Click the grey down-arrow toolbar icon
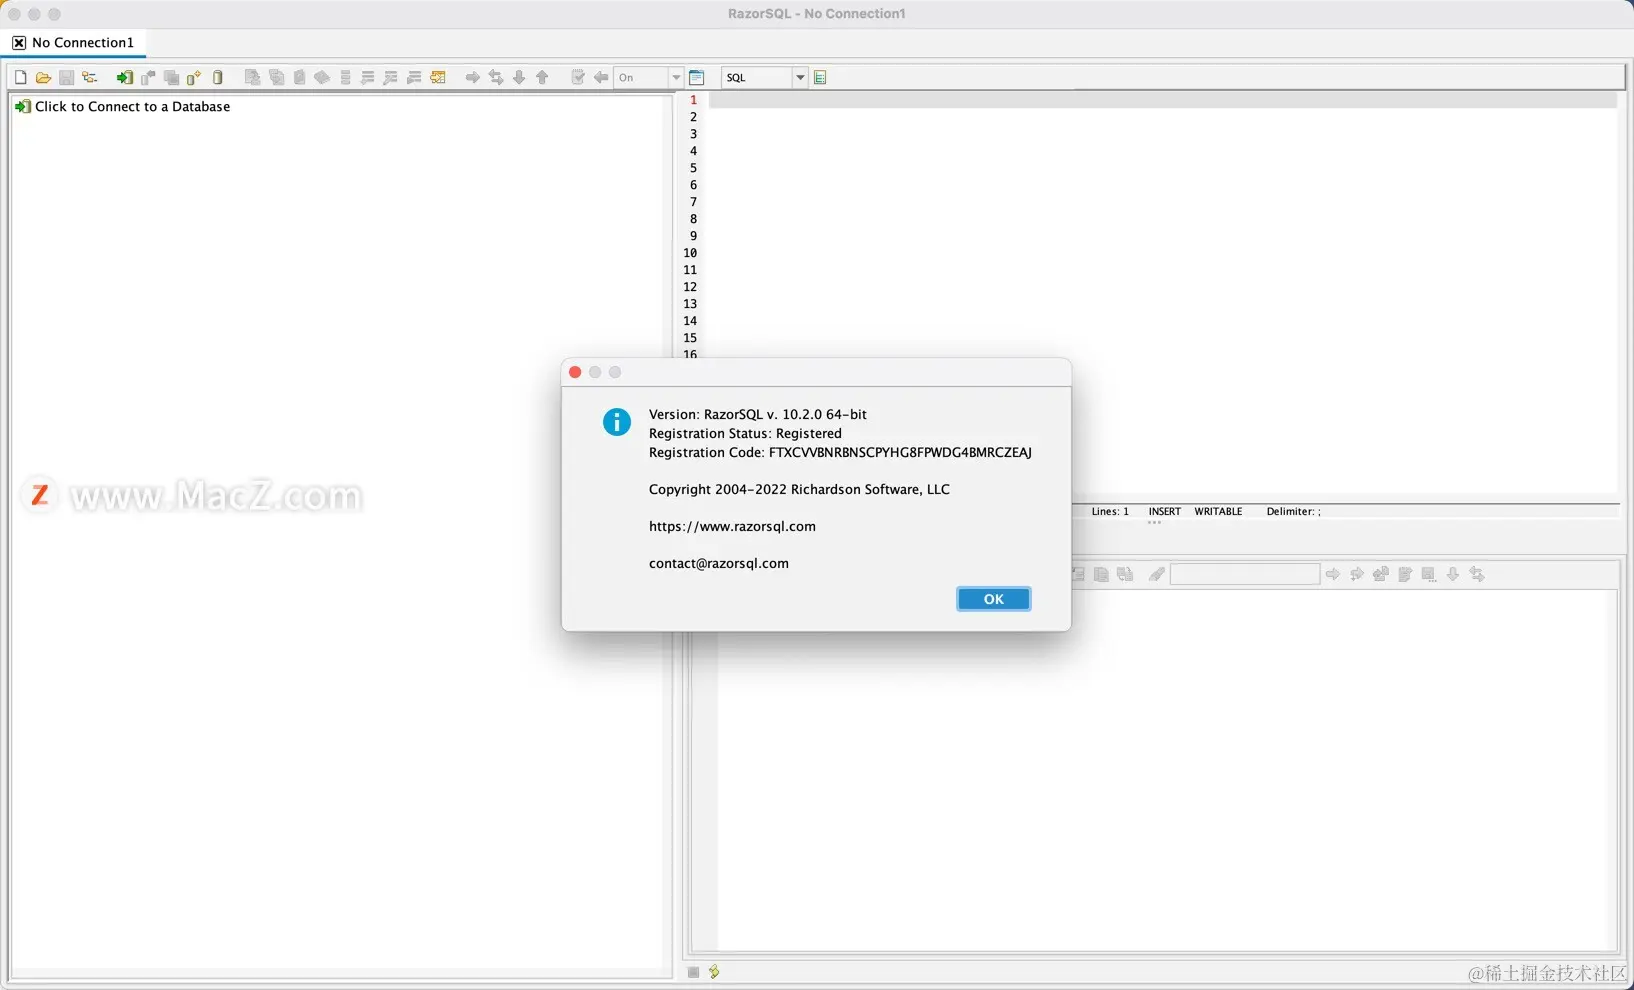 (x=519, y=77)
